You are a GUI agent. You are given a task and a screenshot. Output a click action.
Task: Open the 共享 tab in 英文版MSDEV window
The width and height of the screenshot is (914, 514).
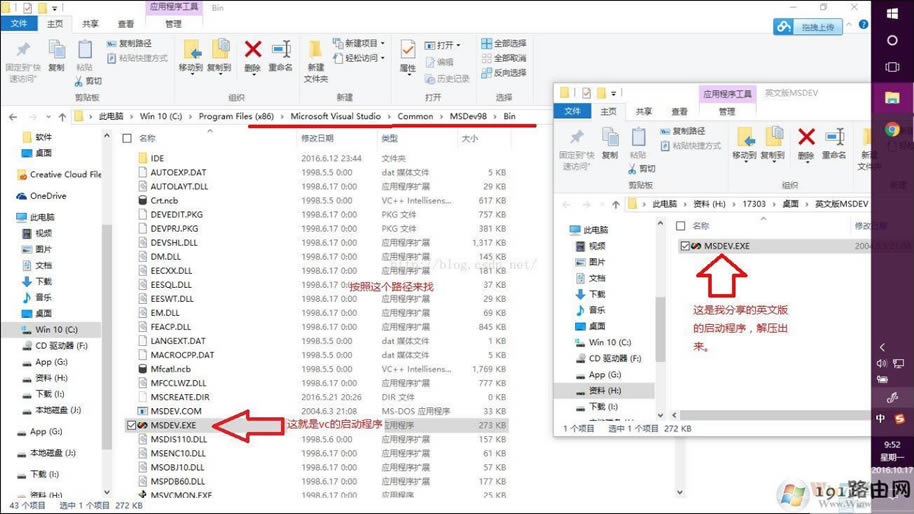click(644, 112)
